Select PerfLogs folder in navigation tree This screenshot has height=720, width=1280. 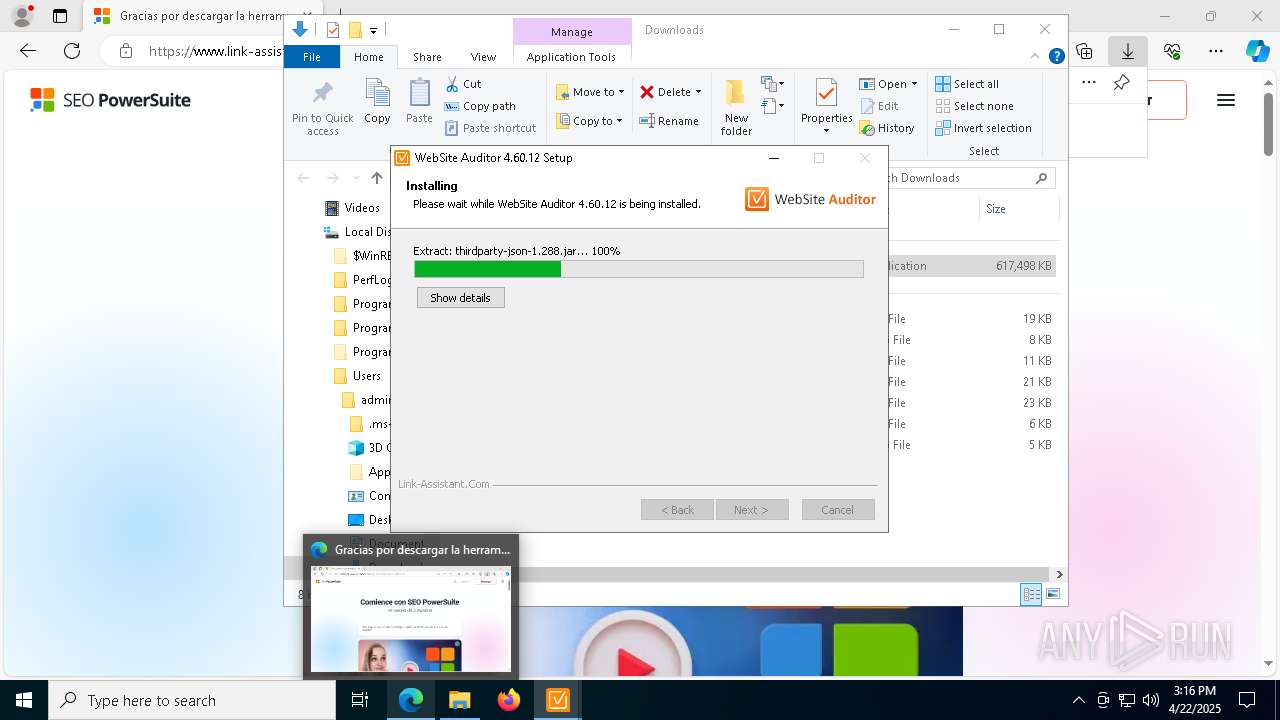(361, 280)
